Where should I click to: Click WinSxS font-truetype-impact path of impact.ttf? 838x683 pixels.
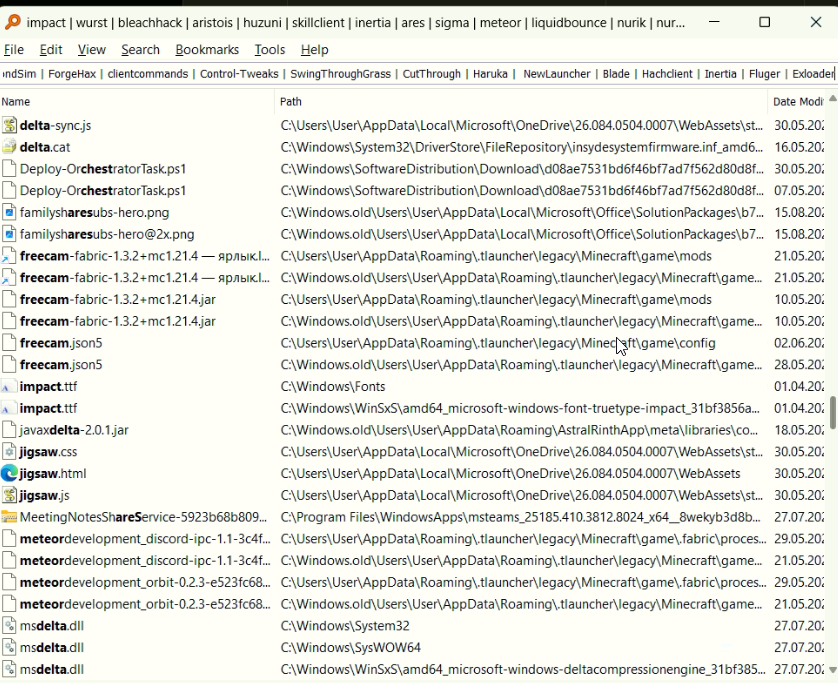click(x=520, y=408)
